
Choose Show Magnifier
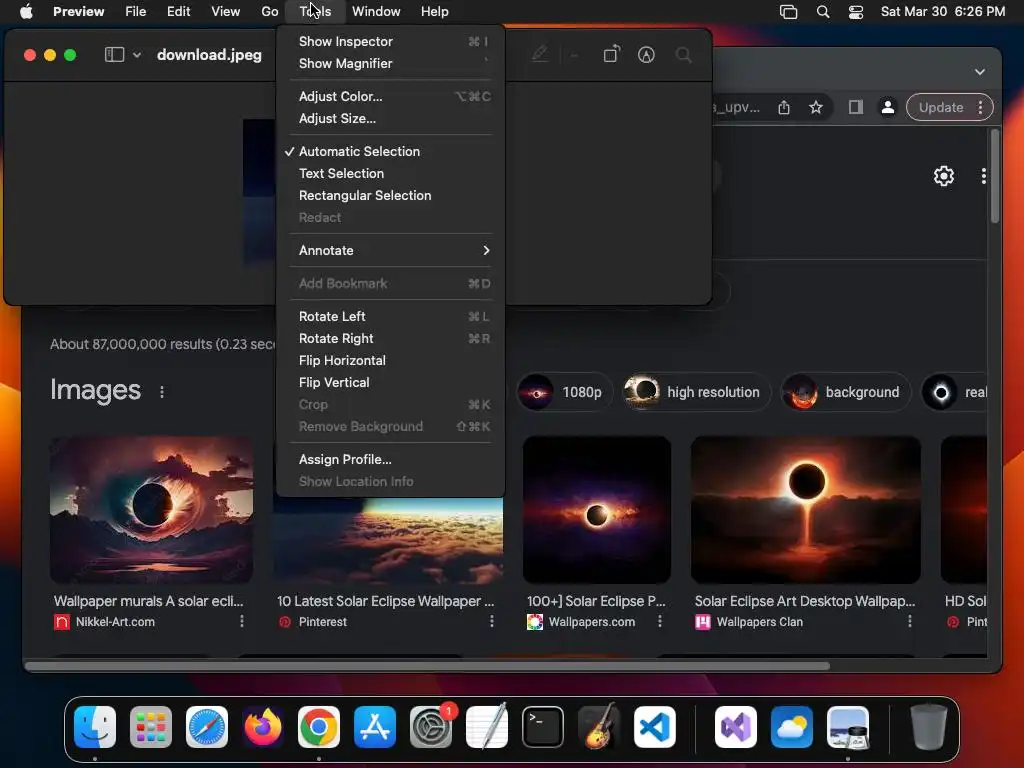click(391, 63)
